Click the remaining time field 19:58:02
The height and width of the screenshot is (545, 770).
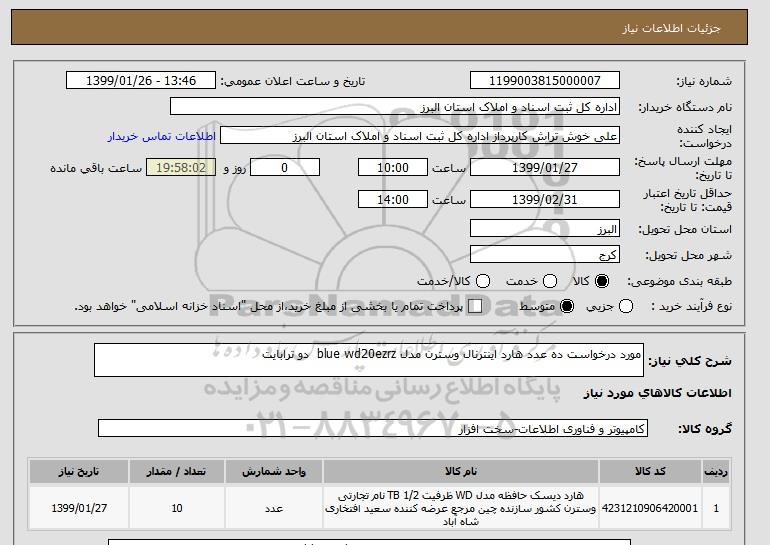[181, 167]
